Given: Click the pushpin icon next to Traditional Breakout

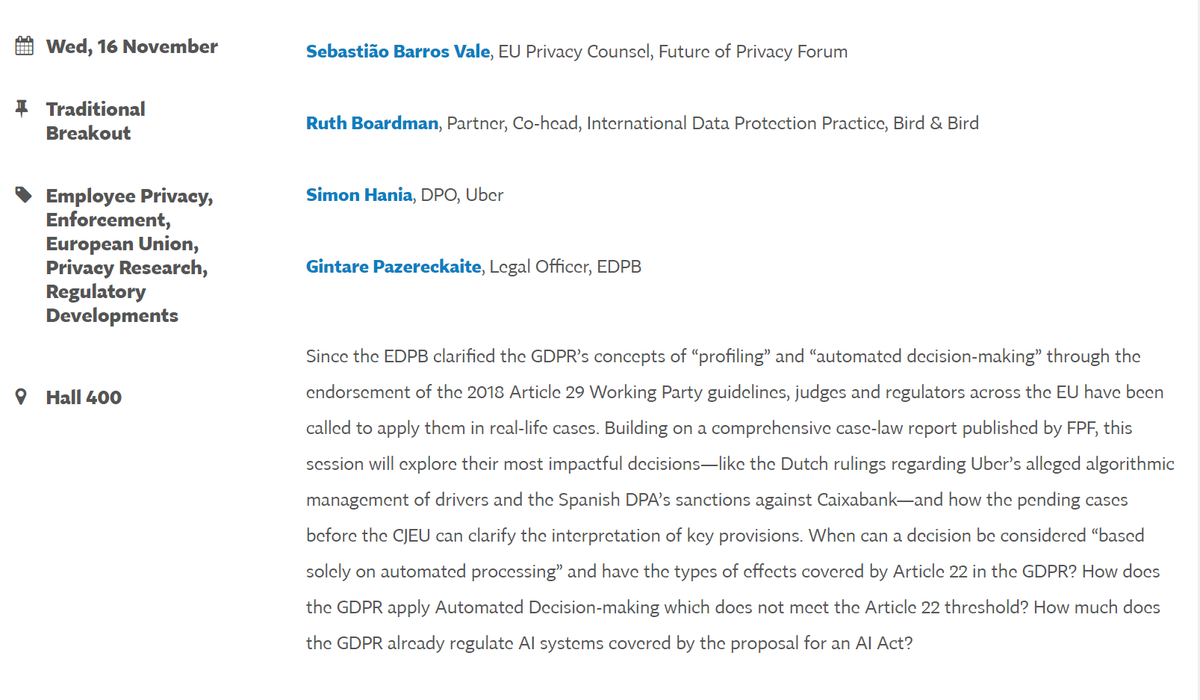Looking at the screenshot, I should click(22, 108).
